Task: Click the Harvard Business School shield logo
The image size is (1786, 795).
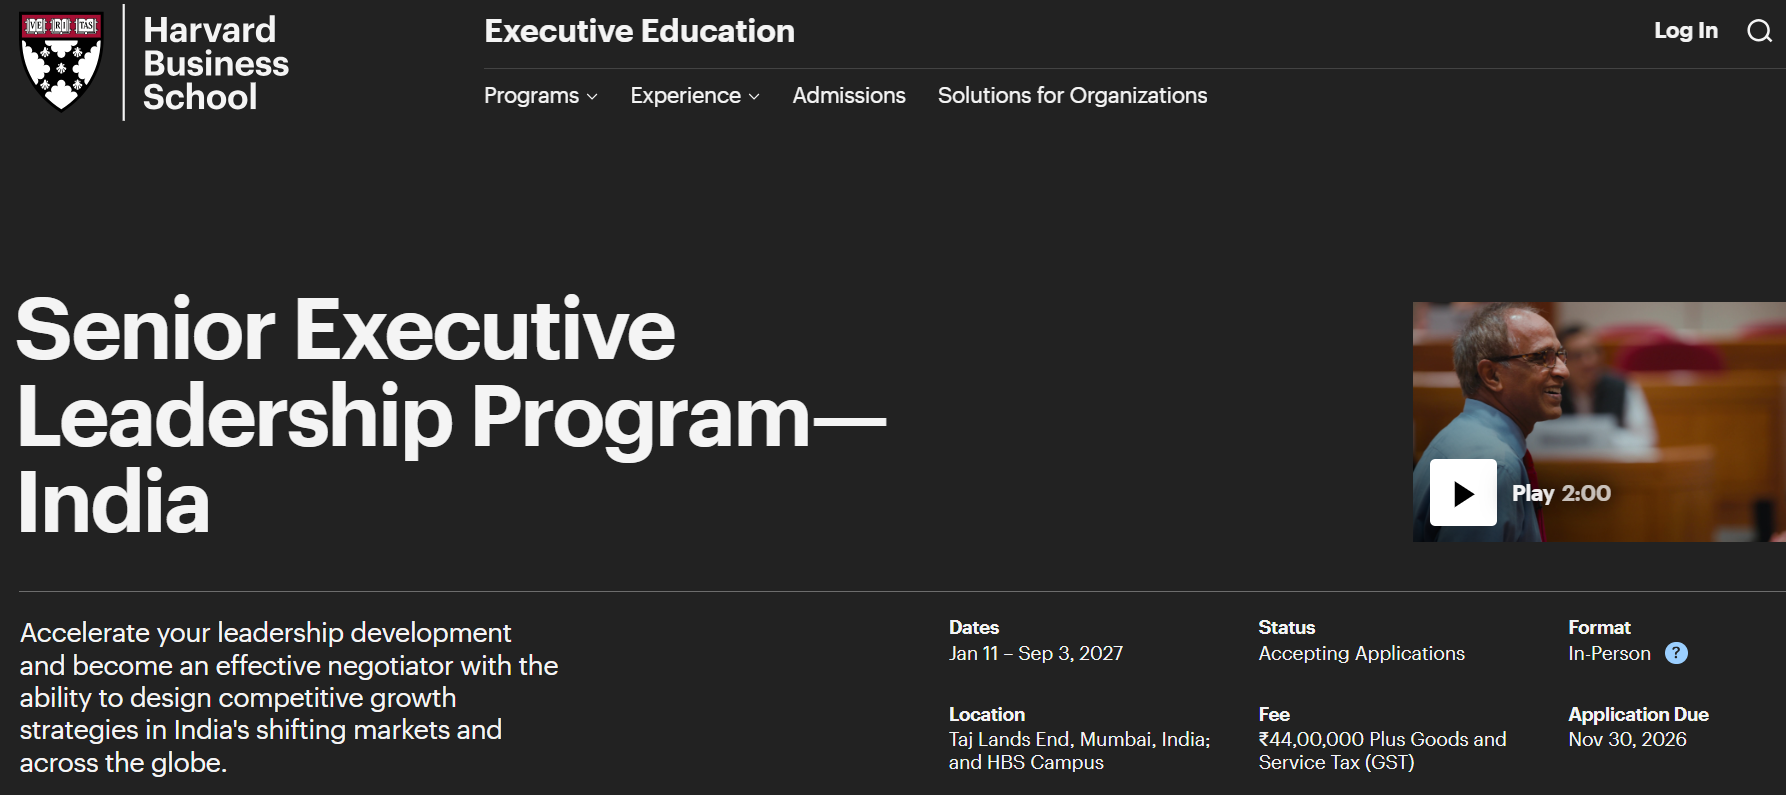Action: [61, 62]
